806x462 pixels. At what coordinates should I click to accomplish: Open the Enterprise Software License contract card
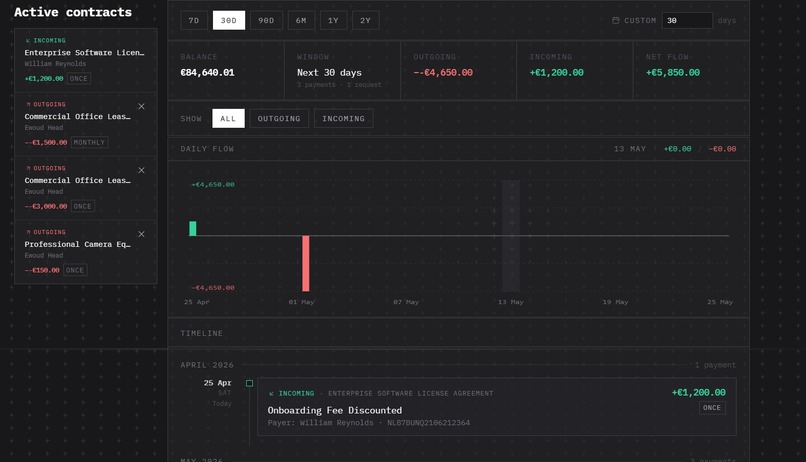[86, 60]
